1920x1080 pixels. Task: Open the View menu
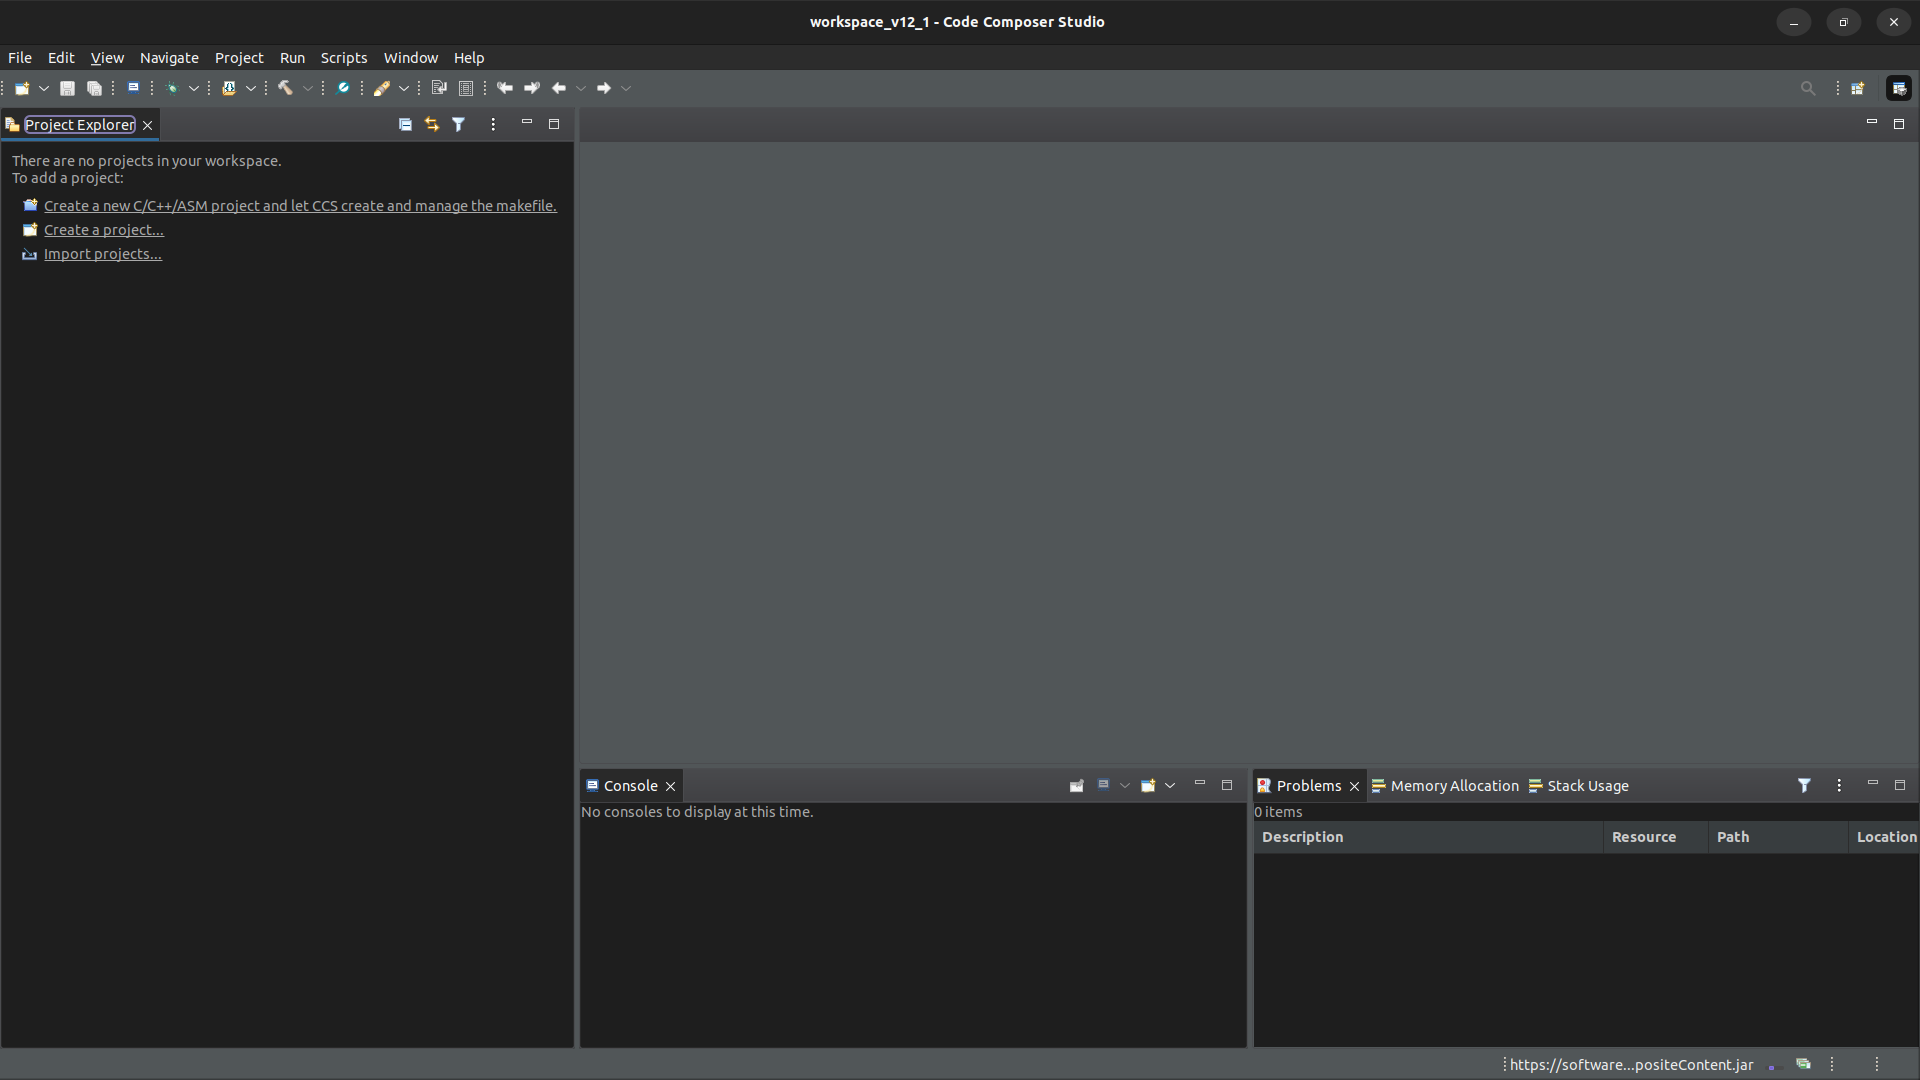click(x=107, y=58)
